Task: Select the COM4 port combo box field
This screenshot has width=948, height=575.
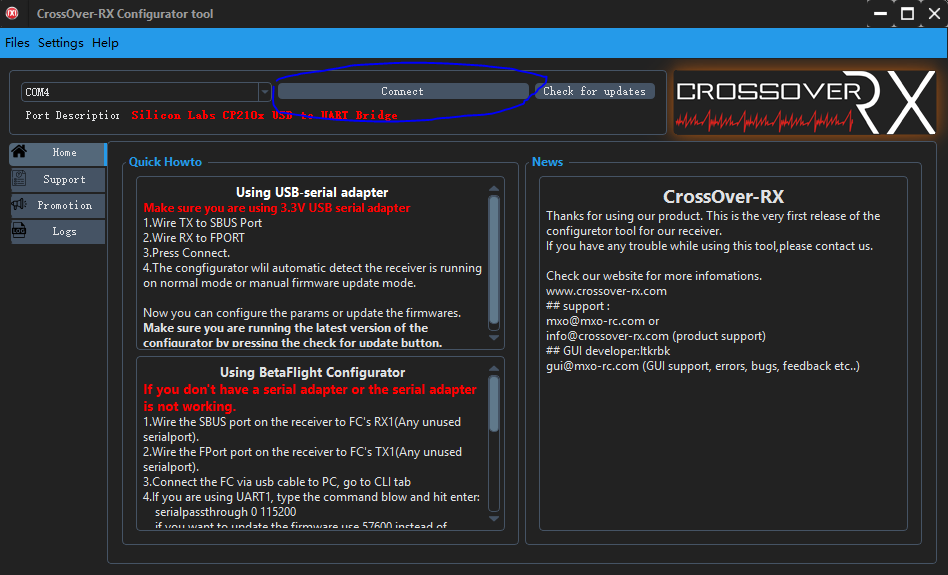Action: tap(146, 92)
